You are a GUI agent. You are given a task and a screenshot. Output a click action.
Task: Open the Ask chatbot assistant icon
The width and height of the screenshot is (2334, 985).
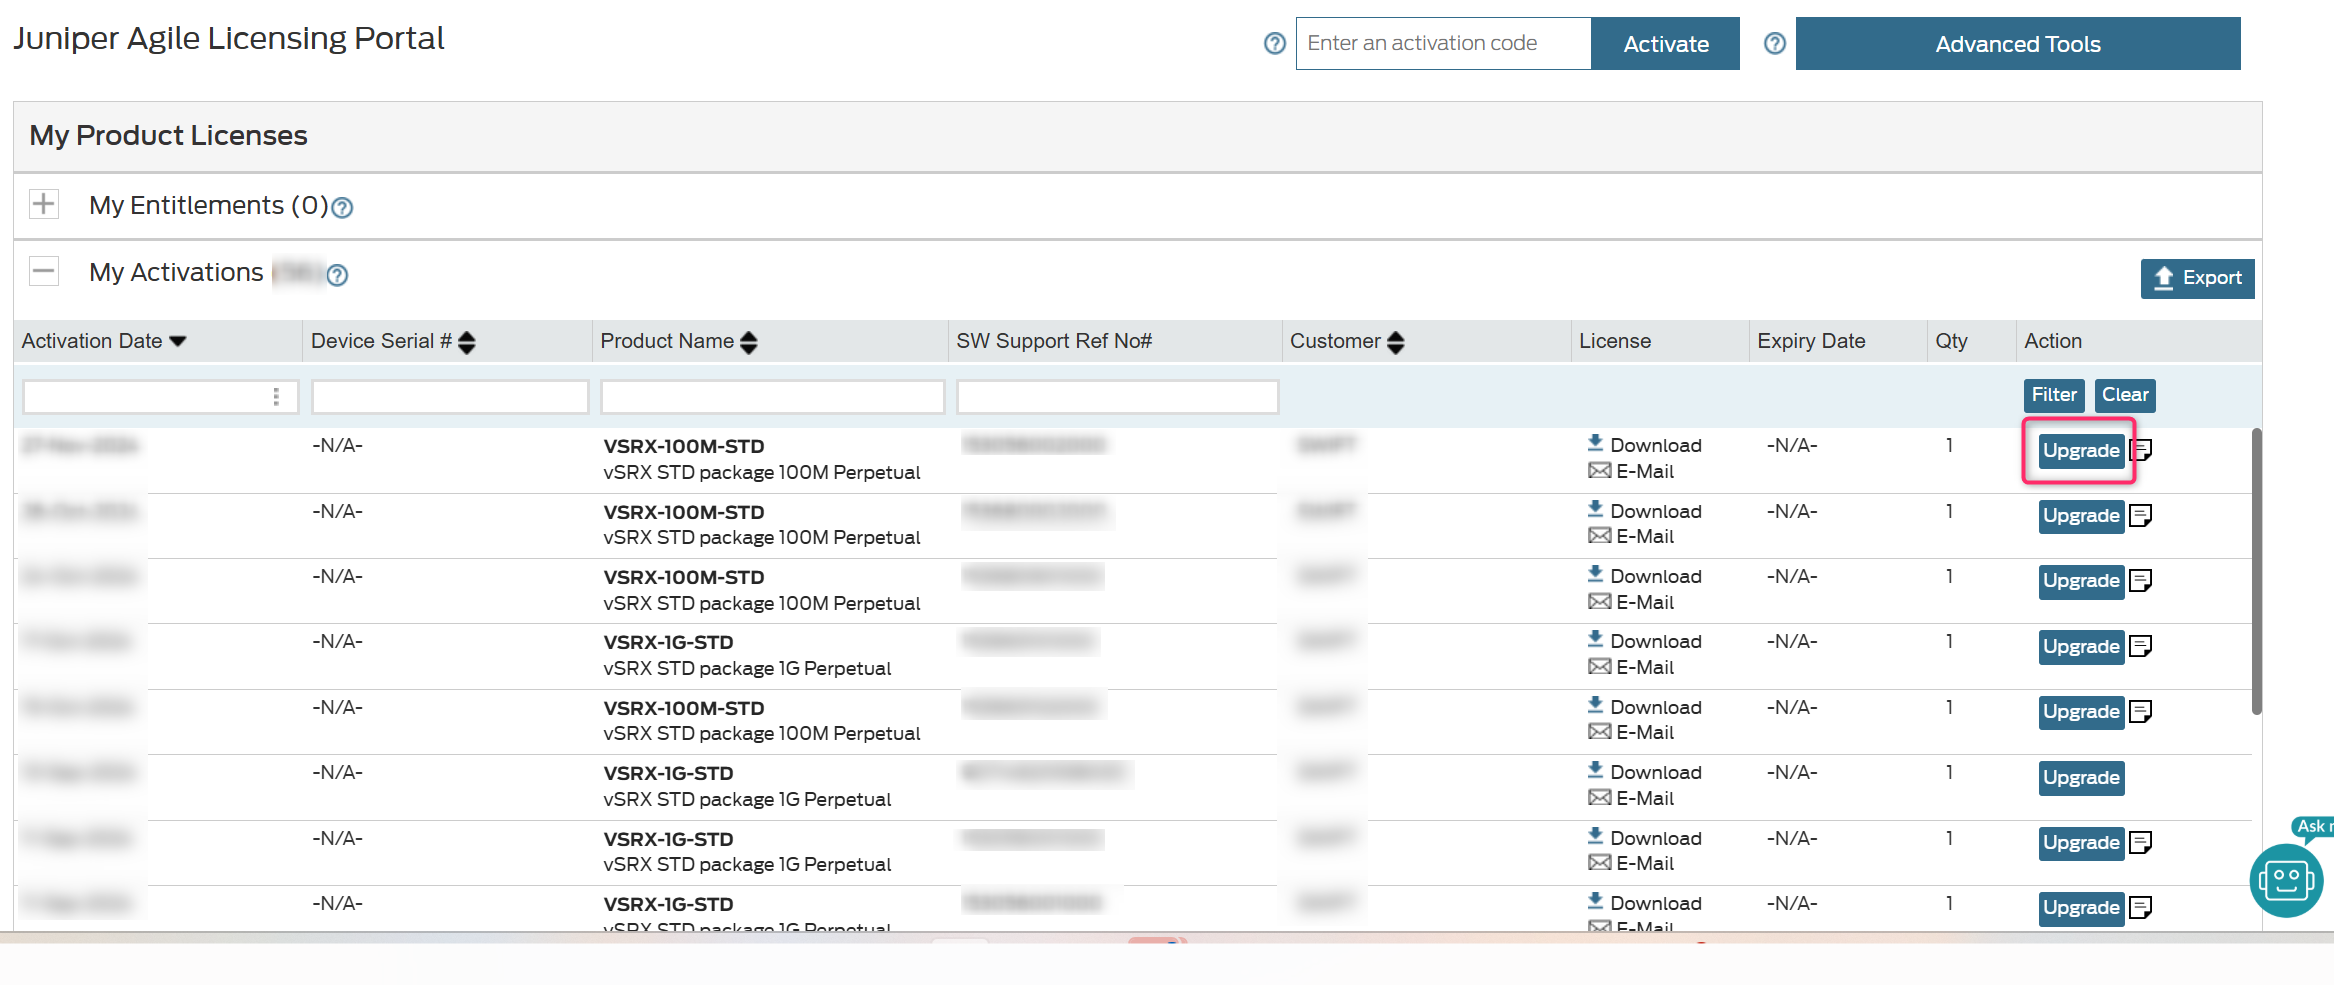pyautogui.click(x=2286, y=880)
